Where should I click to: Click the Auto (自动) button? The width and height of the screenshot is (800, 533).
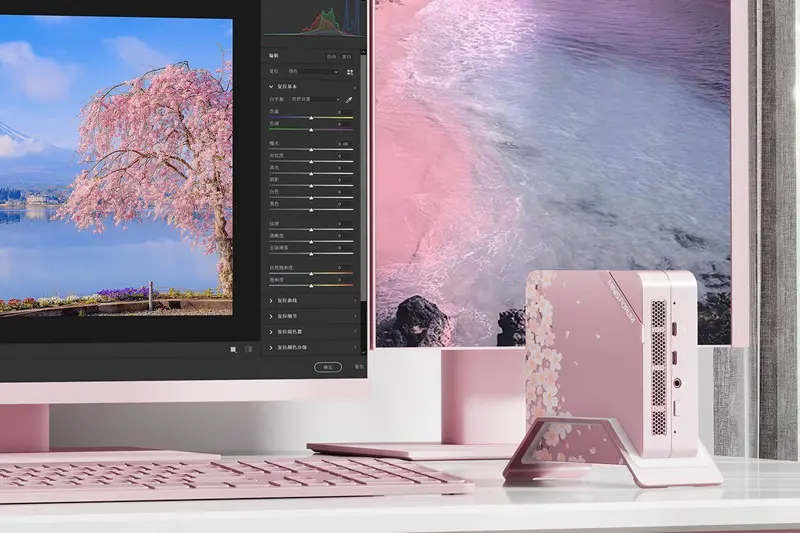[332, 57]
